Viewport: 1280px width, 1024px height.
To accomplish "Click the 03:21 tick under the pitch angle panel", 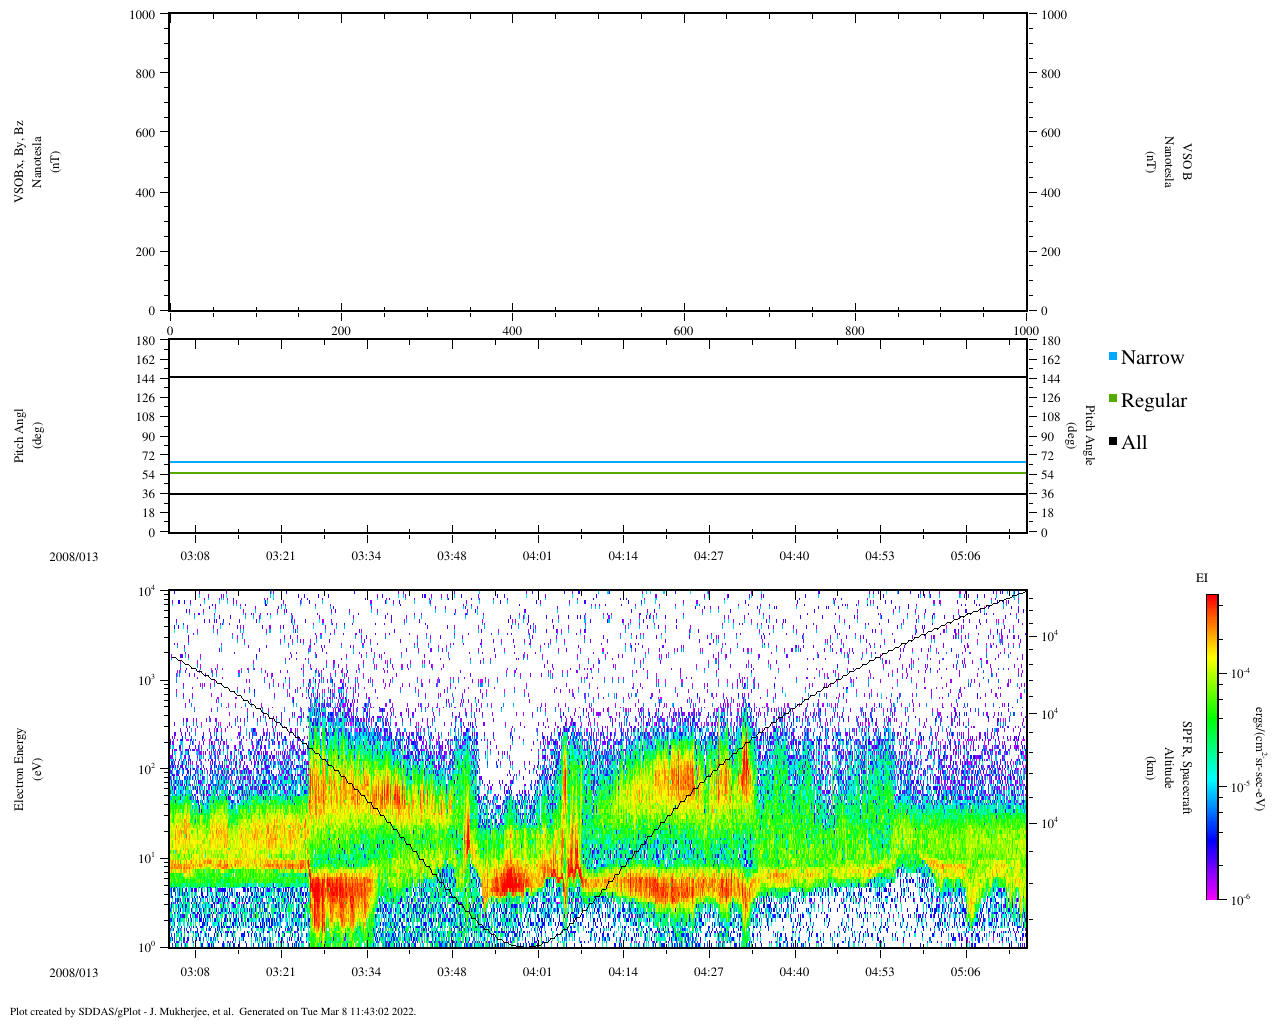I will coord(280,556).
